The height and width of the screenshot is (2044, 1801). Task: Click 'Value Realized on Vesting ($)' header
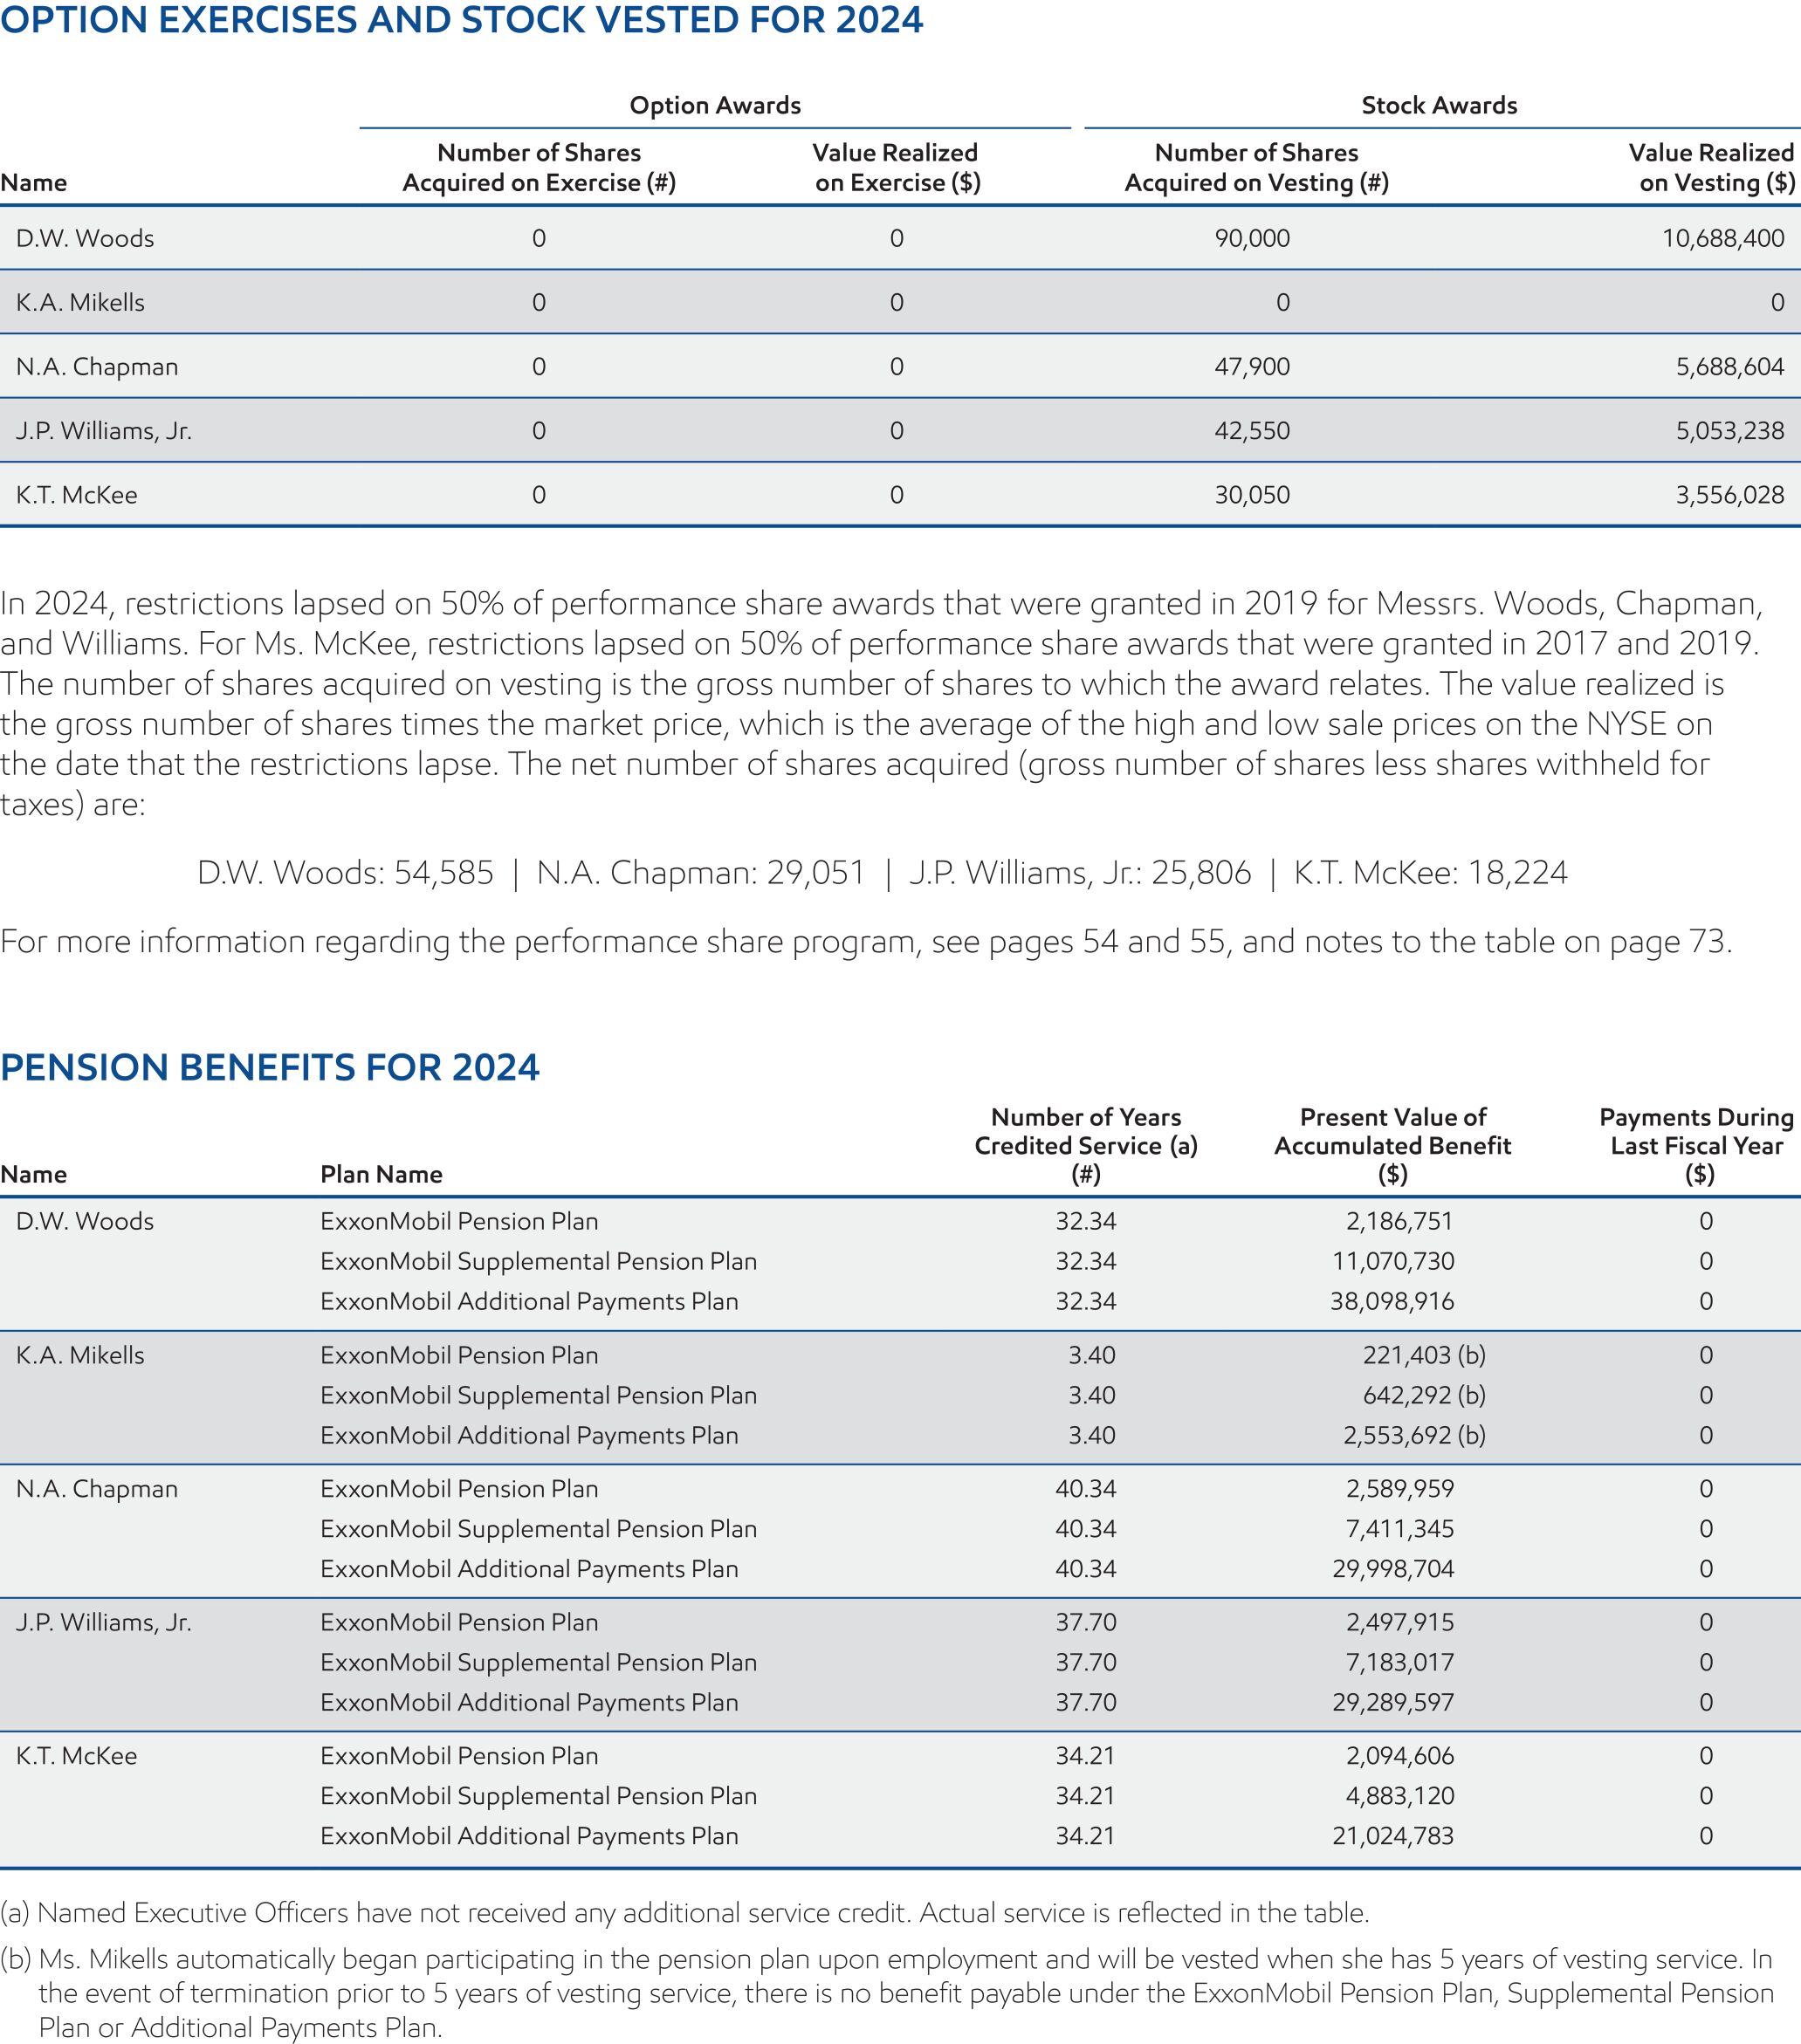(1712, 167)
